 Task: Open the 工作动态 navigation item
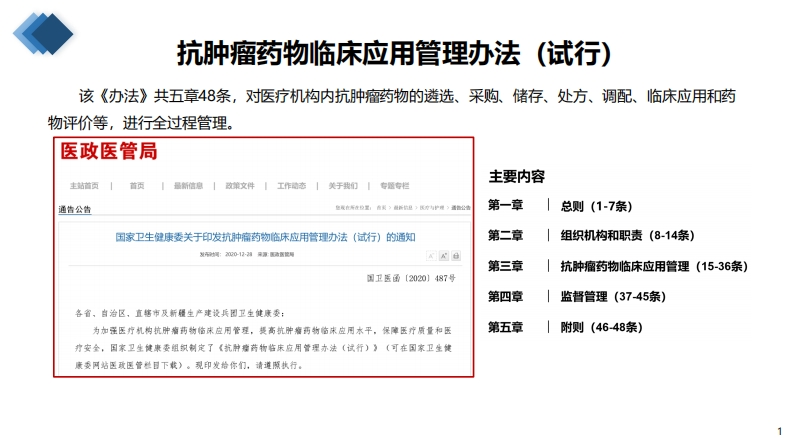(291, 186)
